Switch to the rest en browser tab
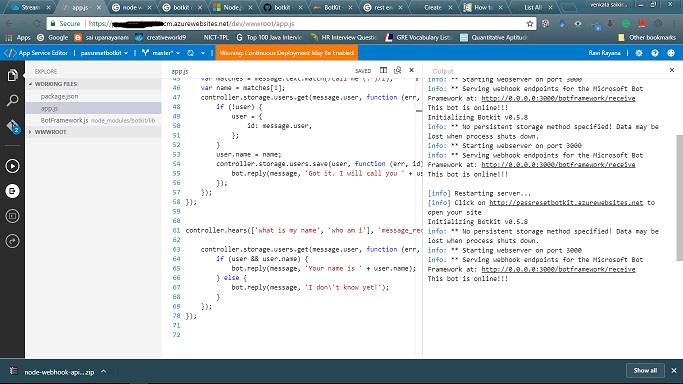 [382, 7]
